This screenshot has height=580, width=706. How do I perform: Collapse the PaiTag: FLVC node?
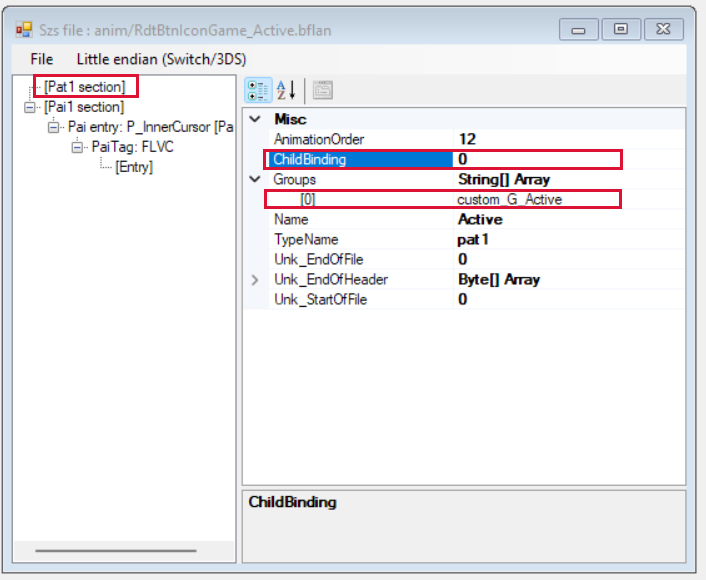pyautogui.click(x=77, y=147)
